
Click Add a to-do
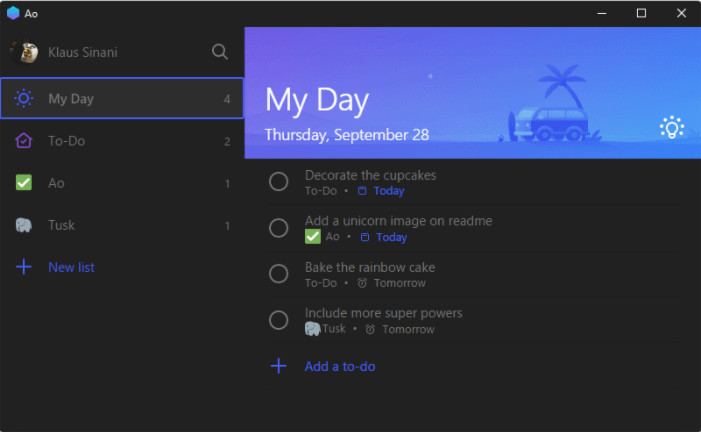point(340,366)
